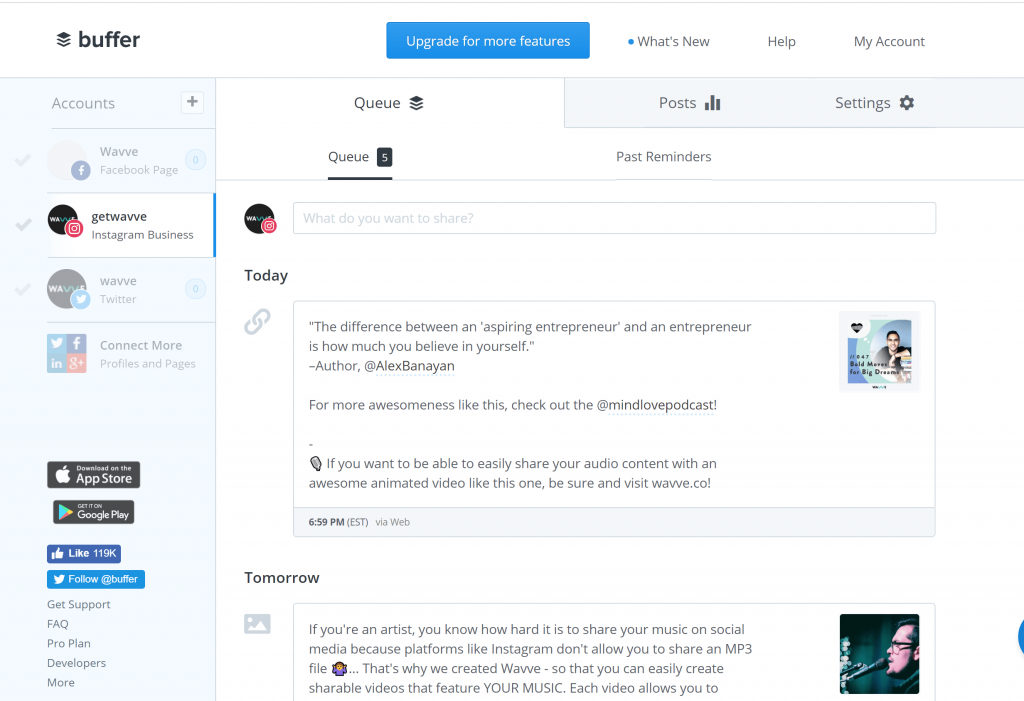Screen dimensions: 1024x701
Task: Click the image icon beside tomorrow's post
Action: point(258,622)
